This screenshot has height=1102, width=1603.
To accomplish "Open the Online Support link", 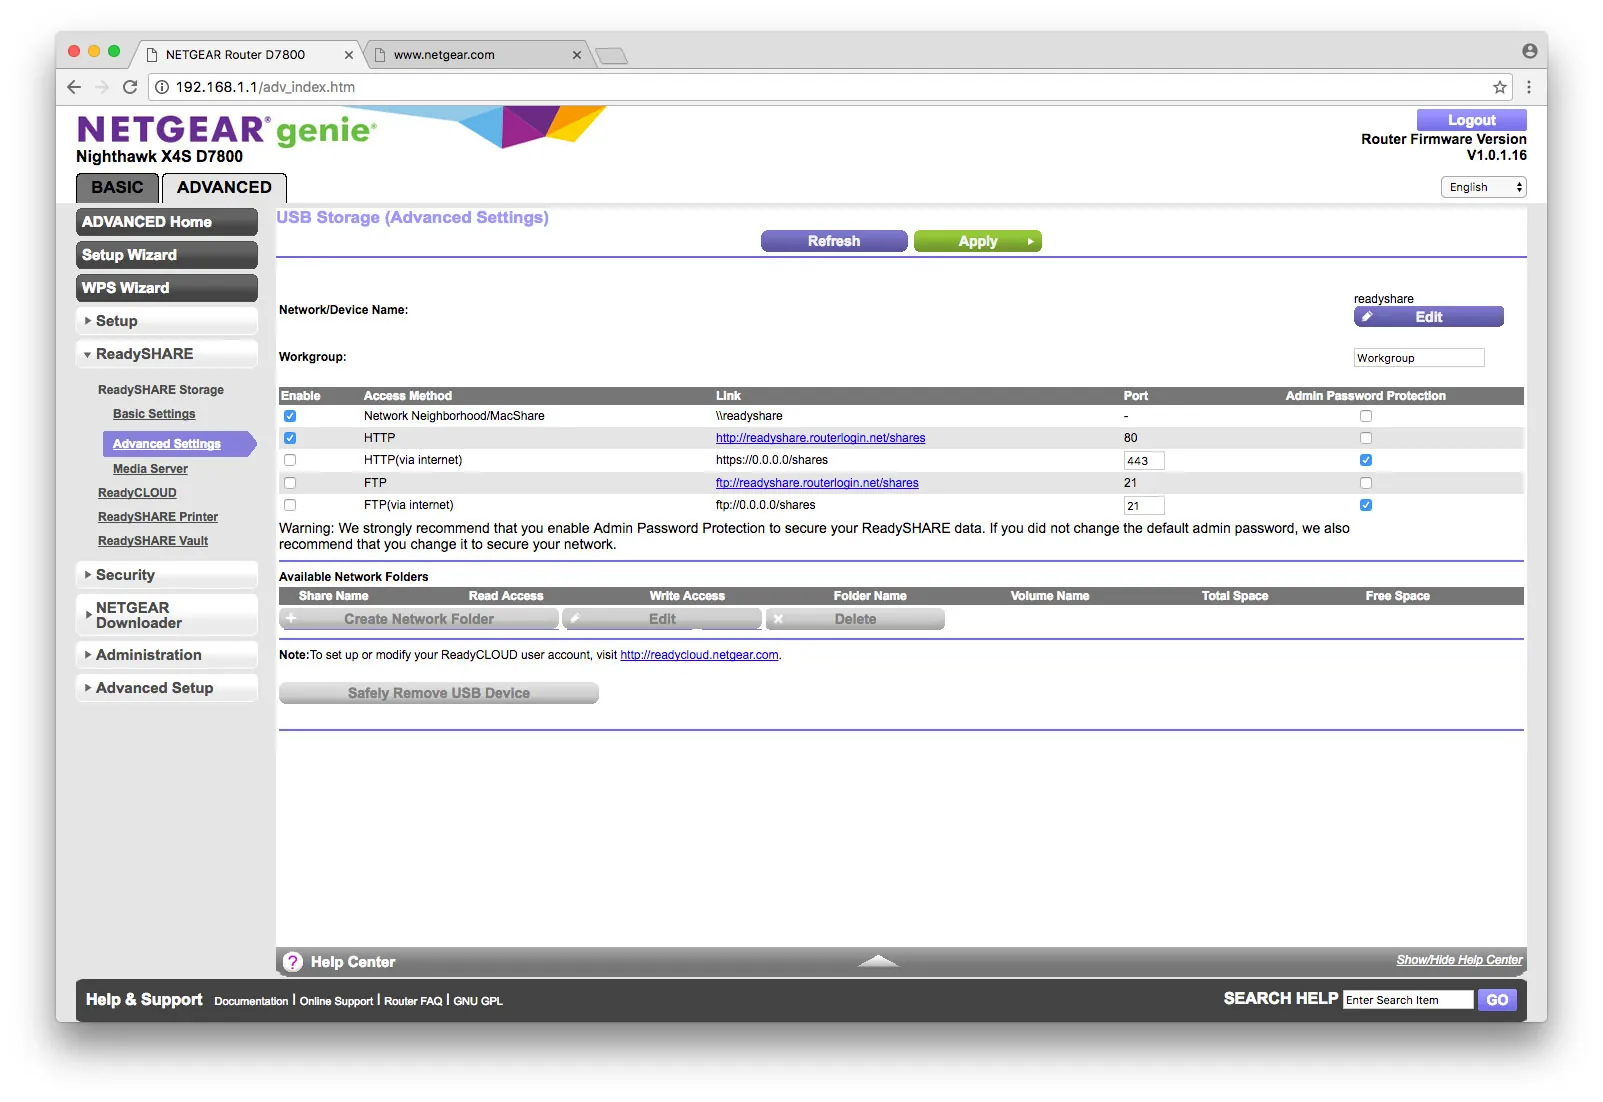I will coord(336,1001).
